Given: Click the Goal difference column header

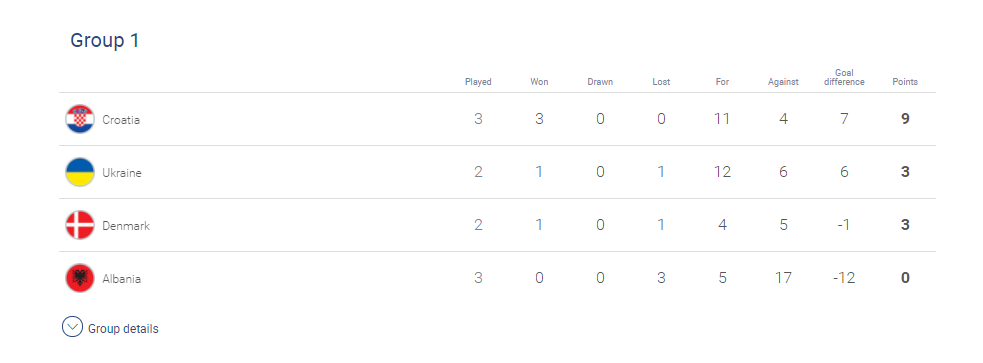Looking at the screenshot, I should (x=844, y=77).
